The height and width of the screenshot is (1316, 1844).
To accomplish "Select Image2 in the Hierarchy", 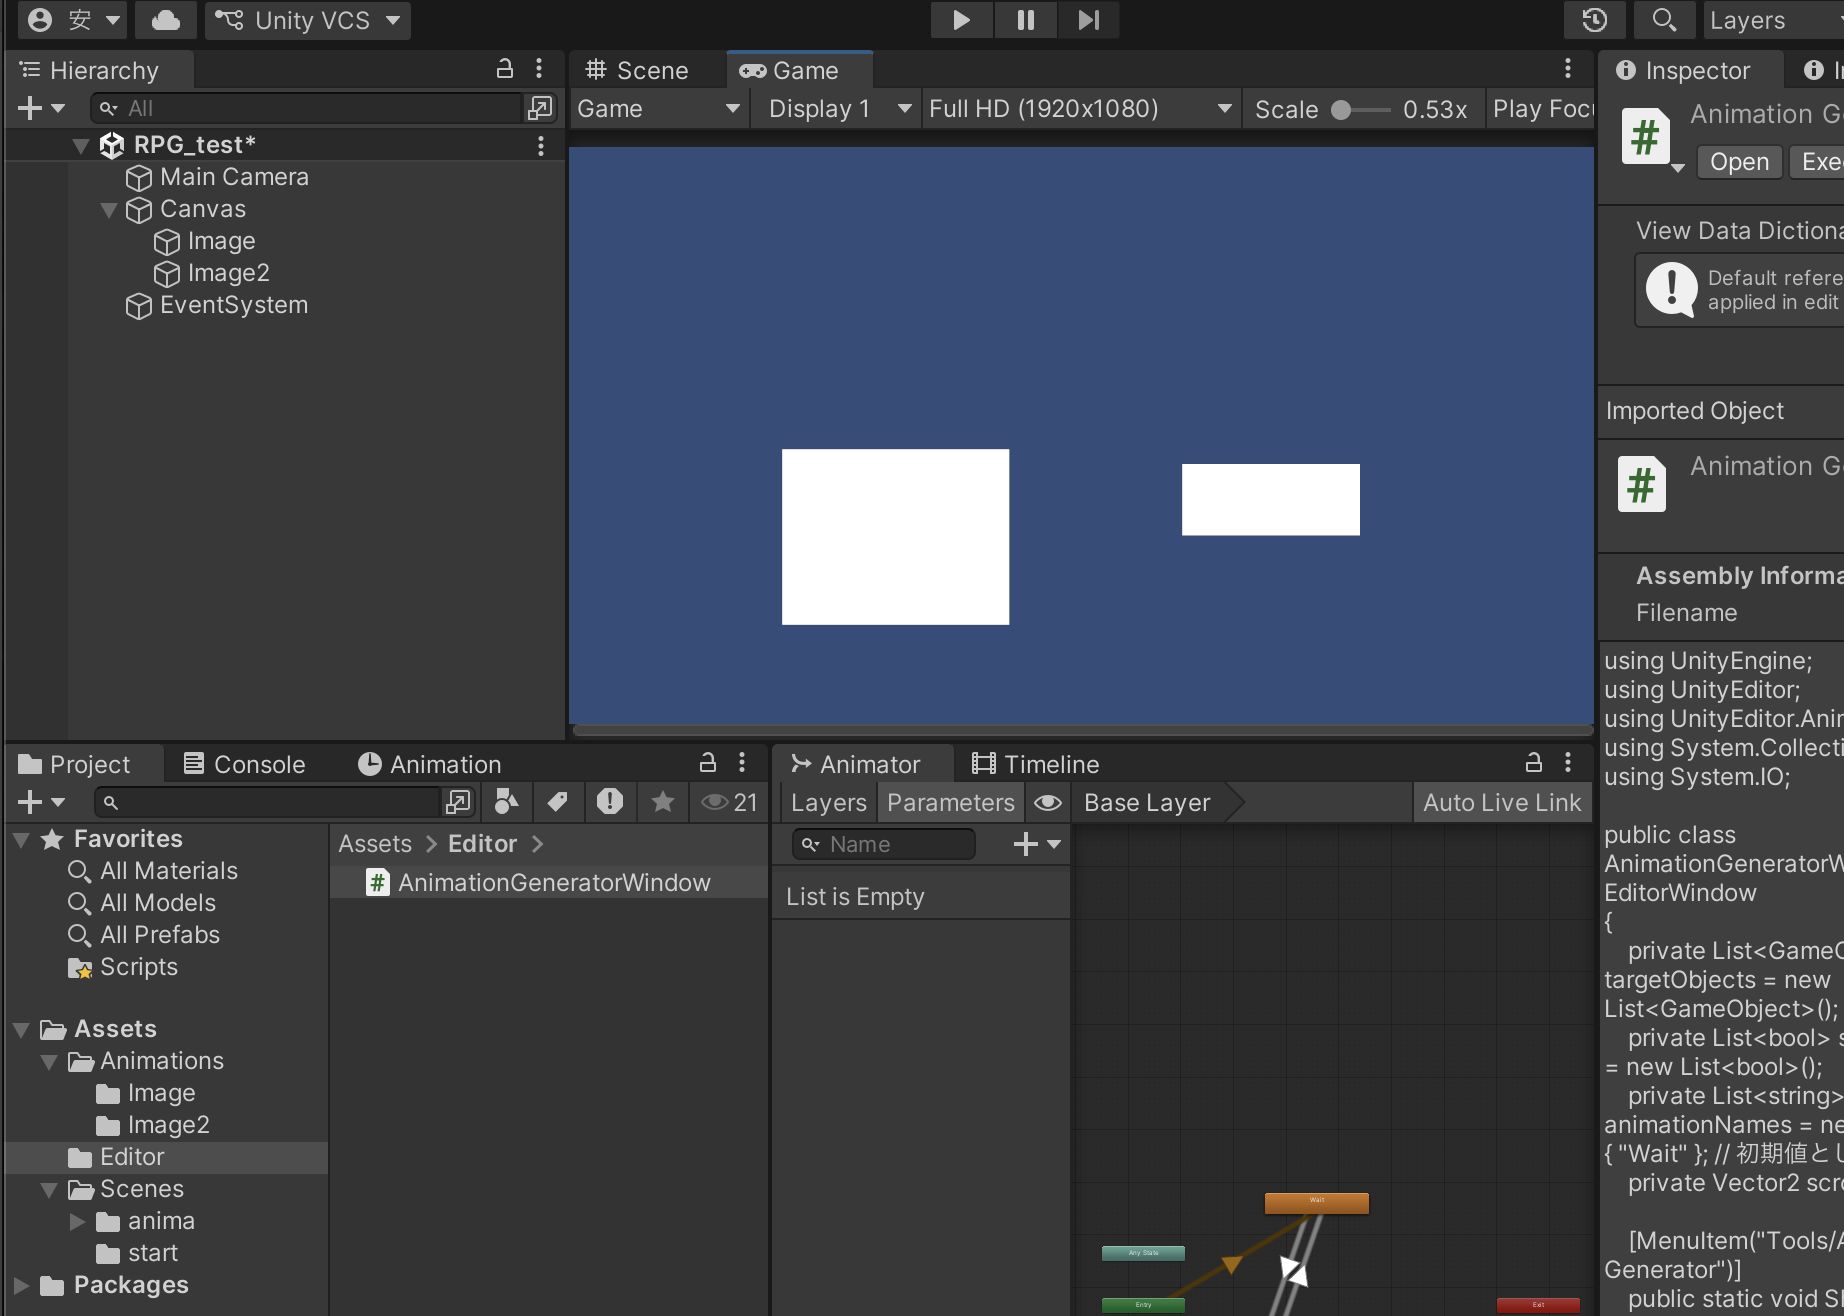I will pyautogui.click(x=228, y=273).
